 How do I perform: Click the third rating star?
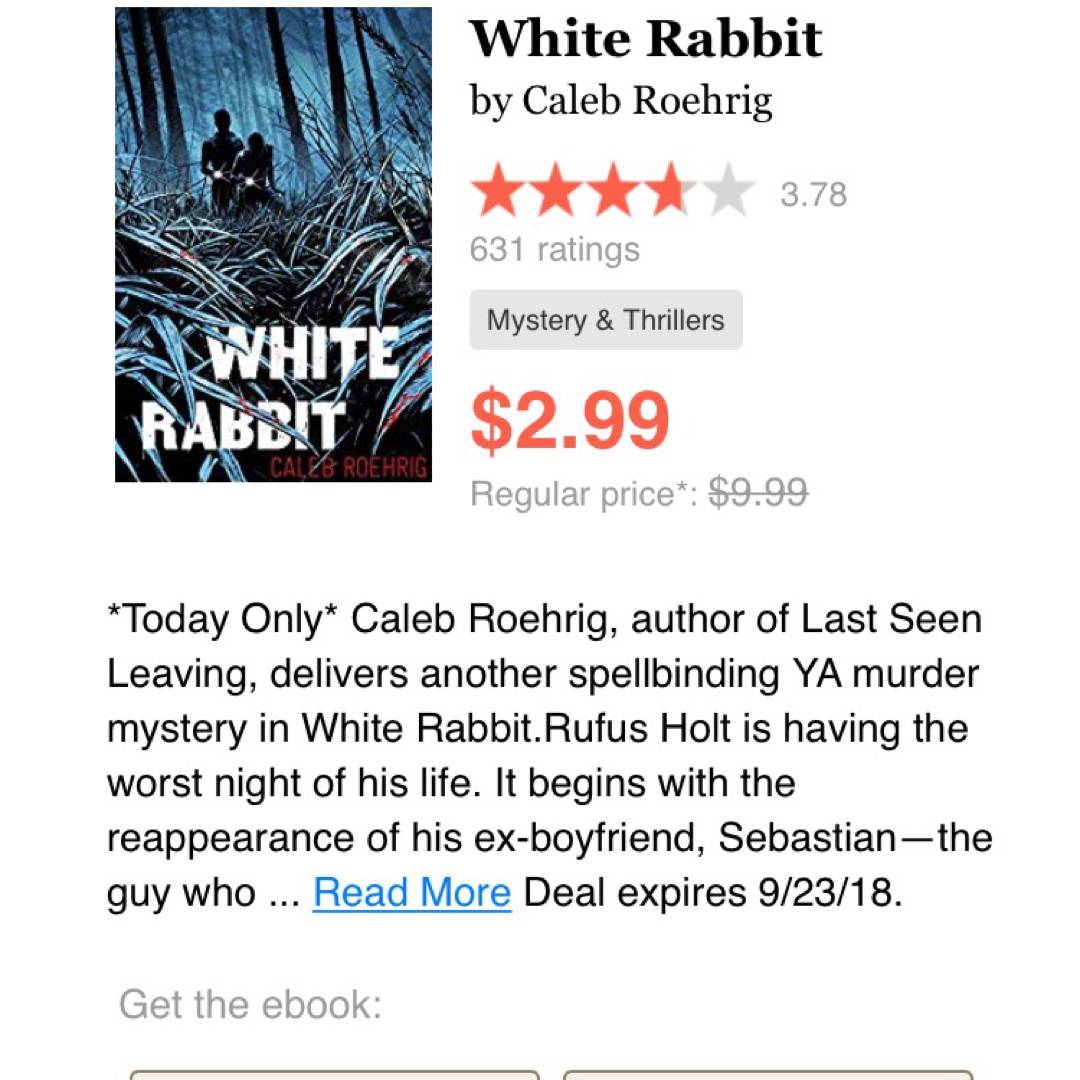tap(612, 192)
